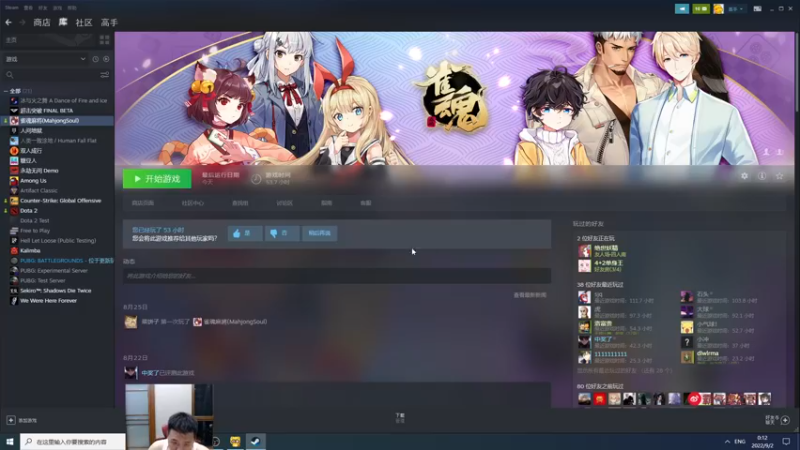
Task: Select Hell Let Loose (Public Testing)
Action: pos(58,241)
